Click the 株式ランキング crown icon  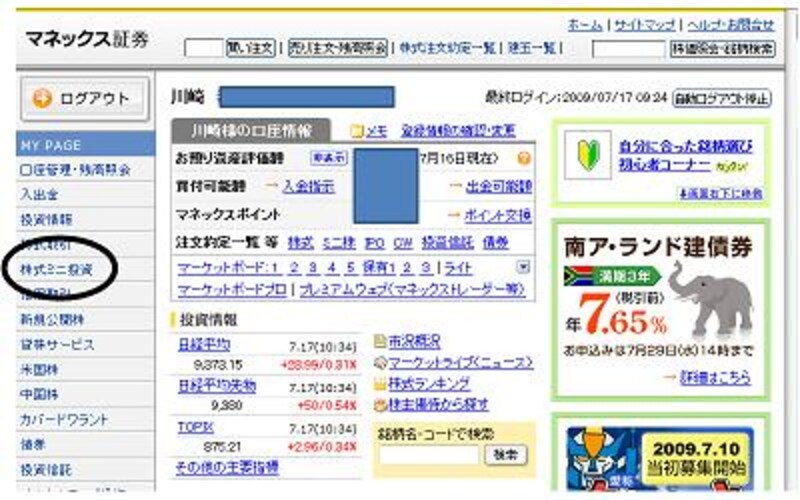[380, 384]
